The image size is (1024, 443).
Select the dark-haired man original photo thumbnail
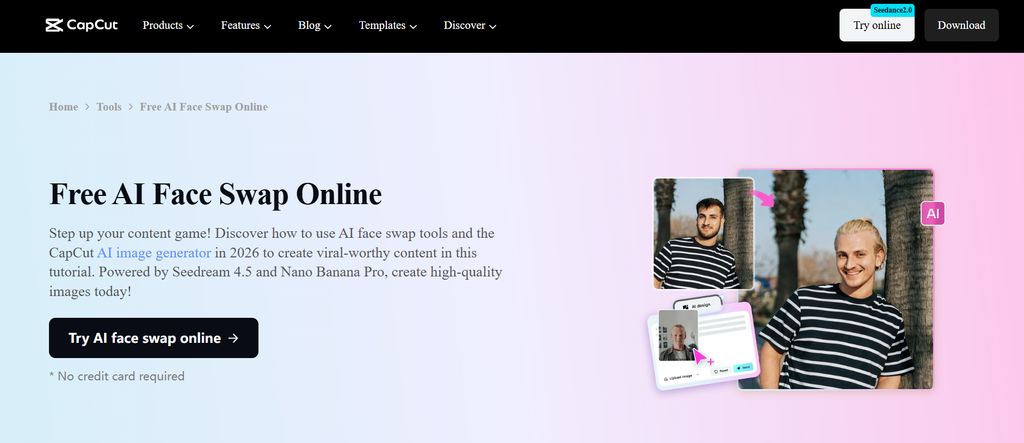click(703, 233)
